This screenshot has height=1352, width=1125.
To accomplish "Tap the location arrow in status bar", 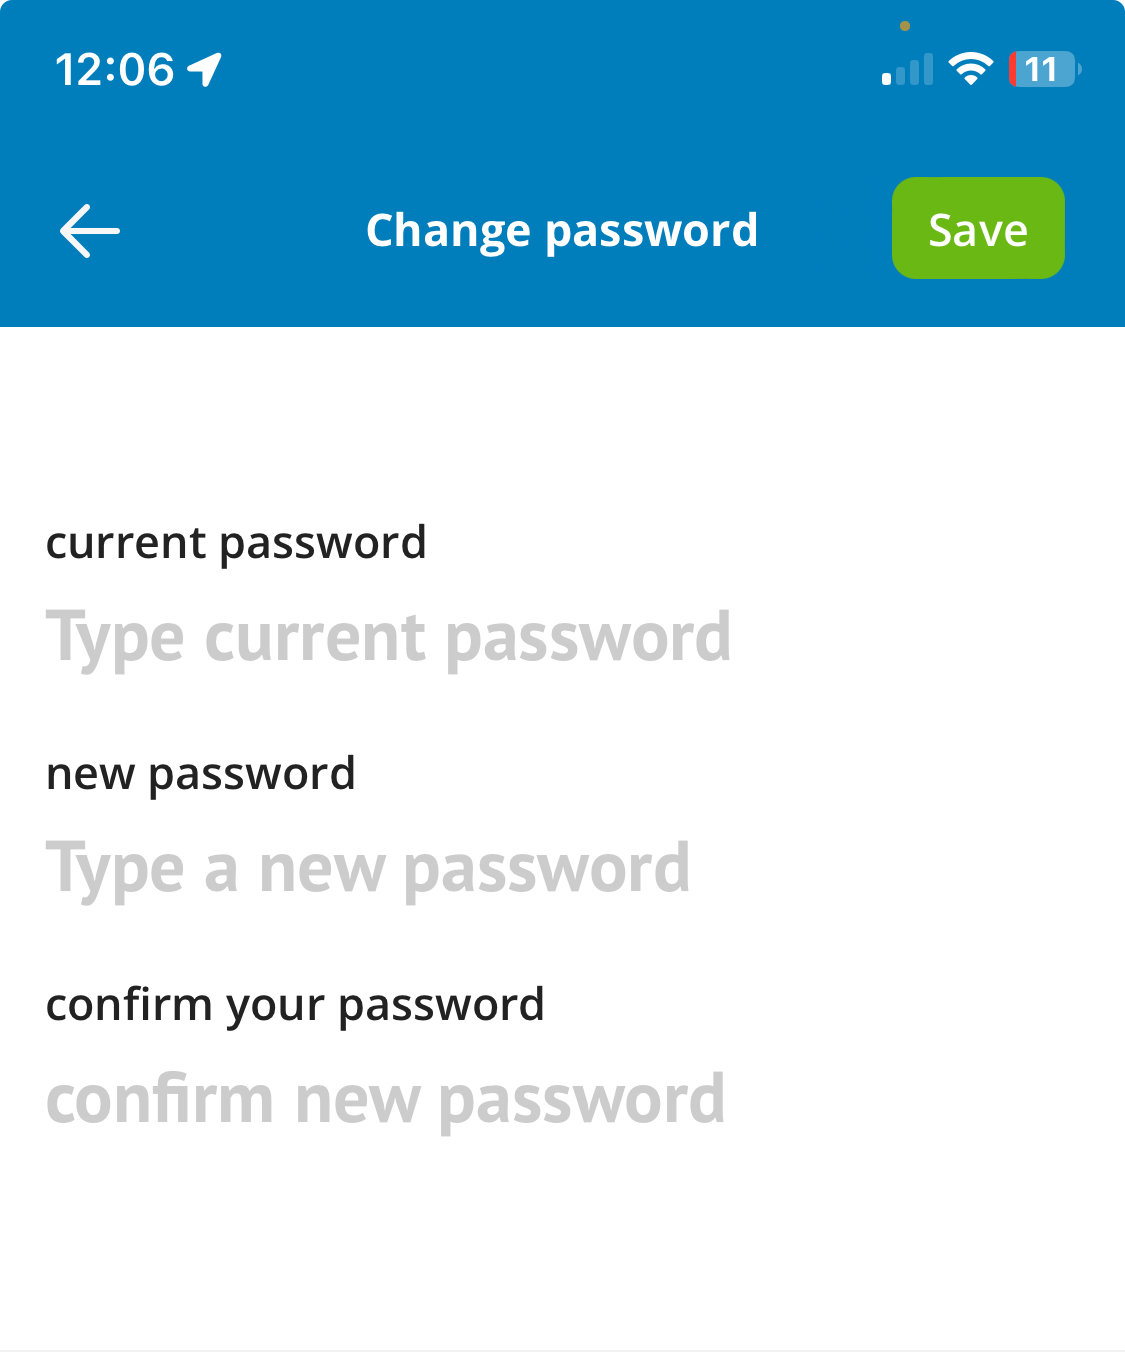I will pos(205,70).
